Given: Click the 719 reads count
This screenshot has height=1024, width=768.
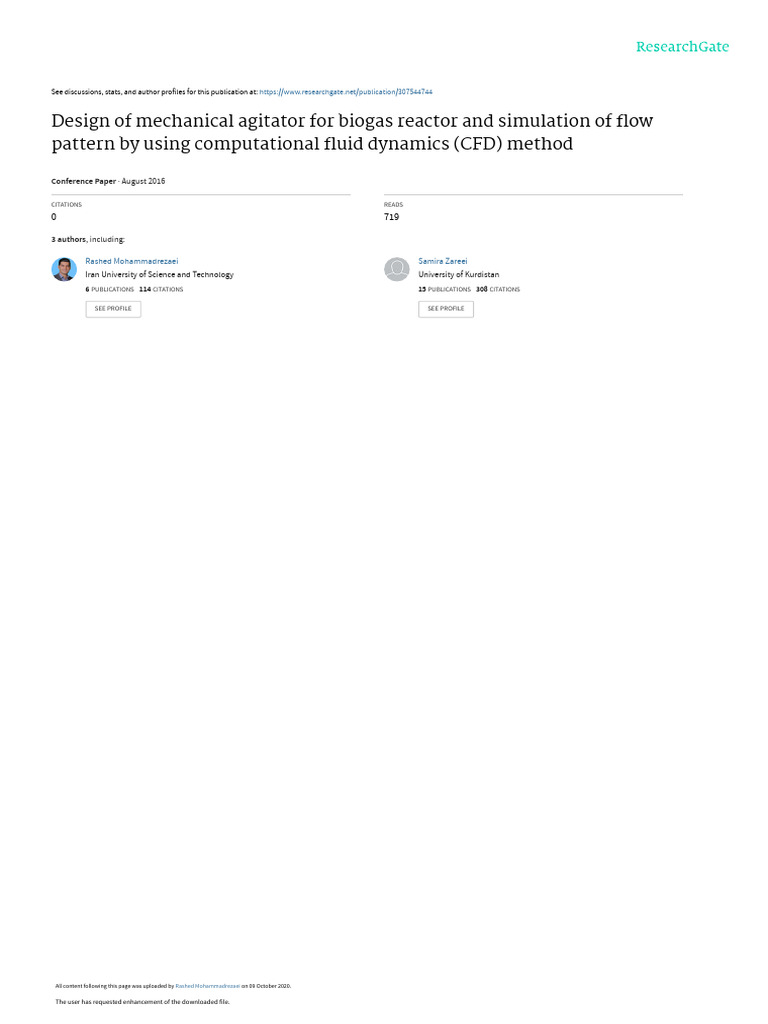Looking at the screenshot, I should [391, 217].
